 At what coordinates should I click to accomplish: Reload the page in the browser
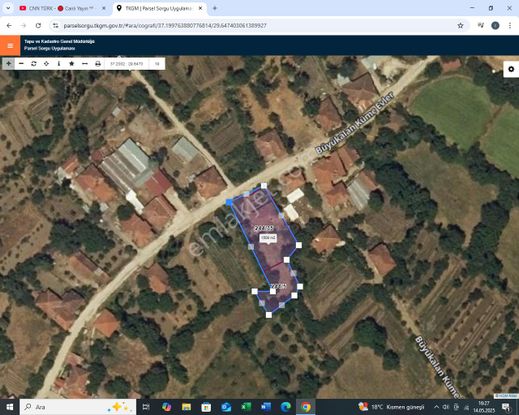point(38,26)
